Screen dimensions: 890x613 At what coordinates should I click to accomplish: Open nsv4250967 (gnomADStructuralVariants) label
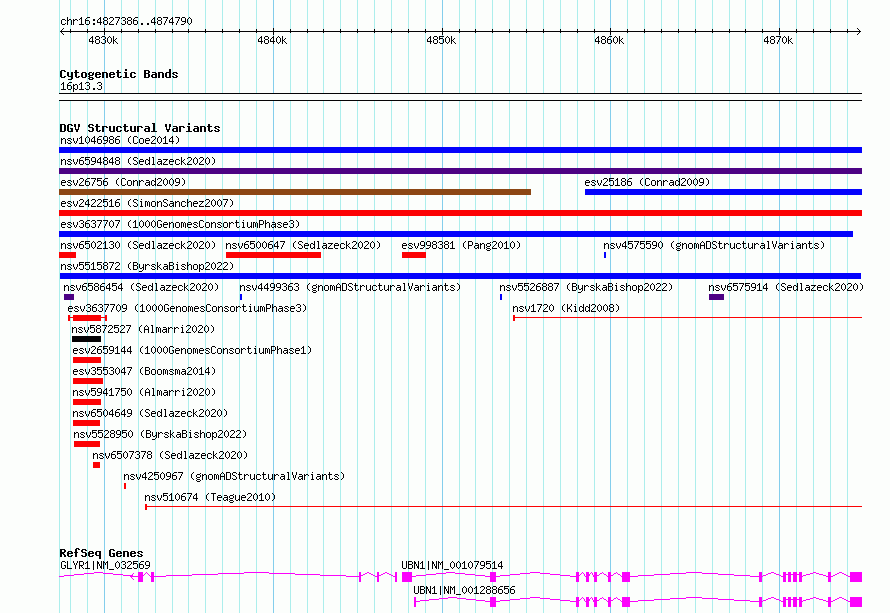[234, 476]
